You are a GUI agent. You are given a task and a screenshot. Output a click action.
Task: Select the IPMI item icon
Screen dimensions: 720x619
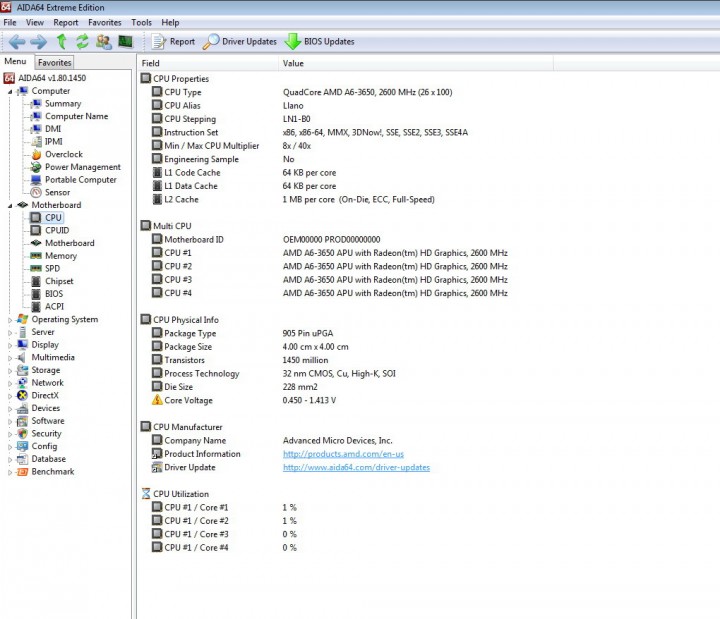tap(36, 142)
